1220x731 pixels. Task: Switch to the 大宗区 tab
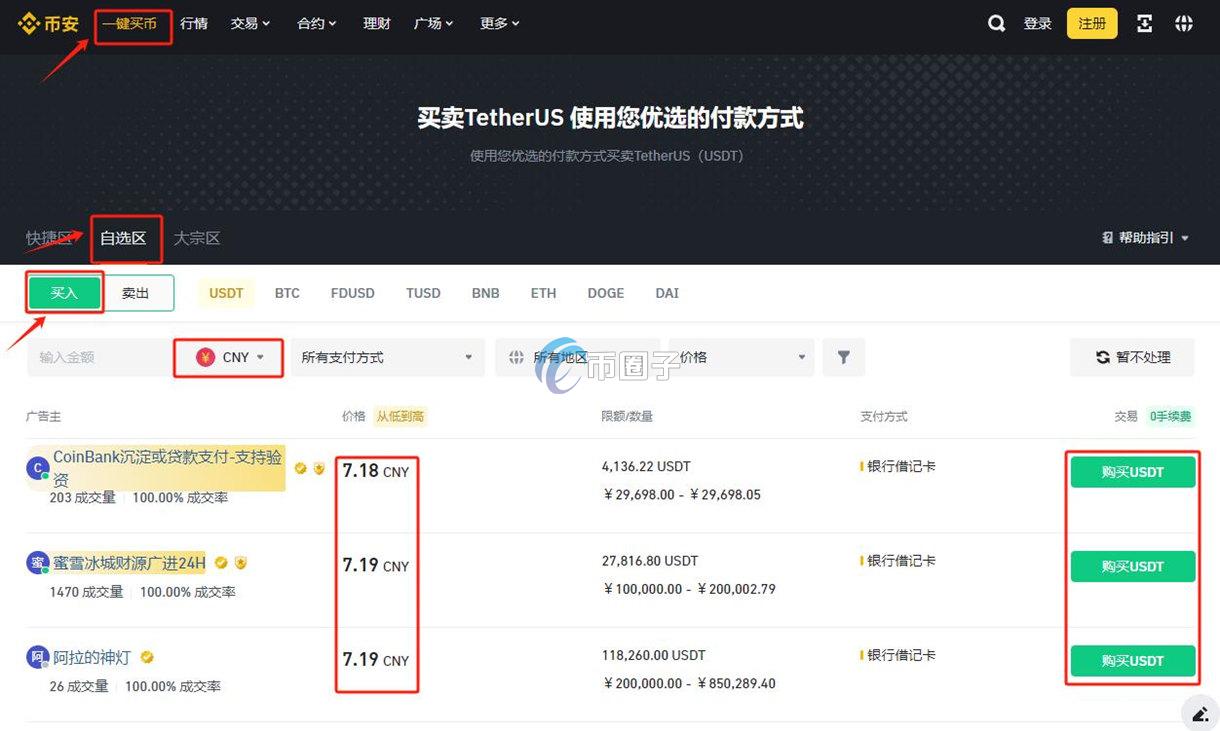click(x=196, y=238)
